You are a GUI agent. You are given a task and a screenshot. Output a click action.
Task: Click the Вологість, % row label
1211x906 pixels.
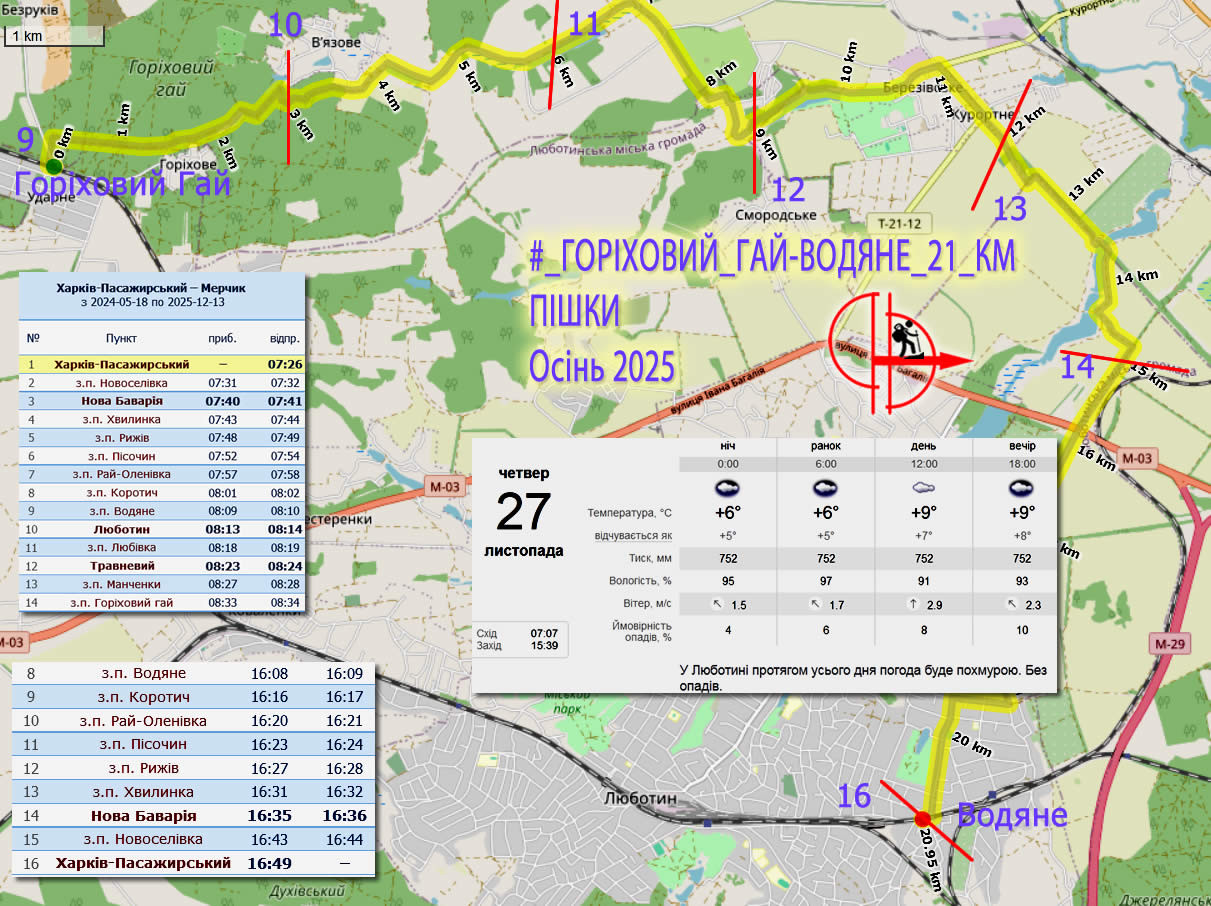click(640, 581)
